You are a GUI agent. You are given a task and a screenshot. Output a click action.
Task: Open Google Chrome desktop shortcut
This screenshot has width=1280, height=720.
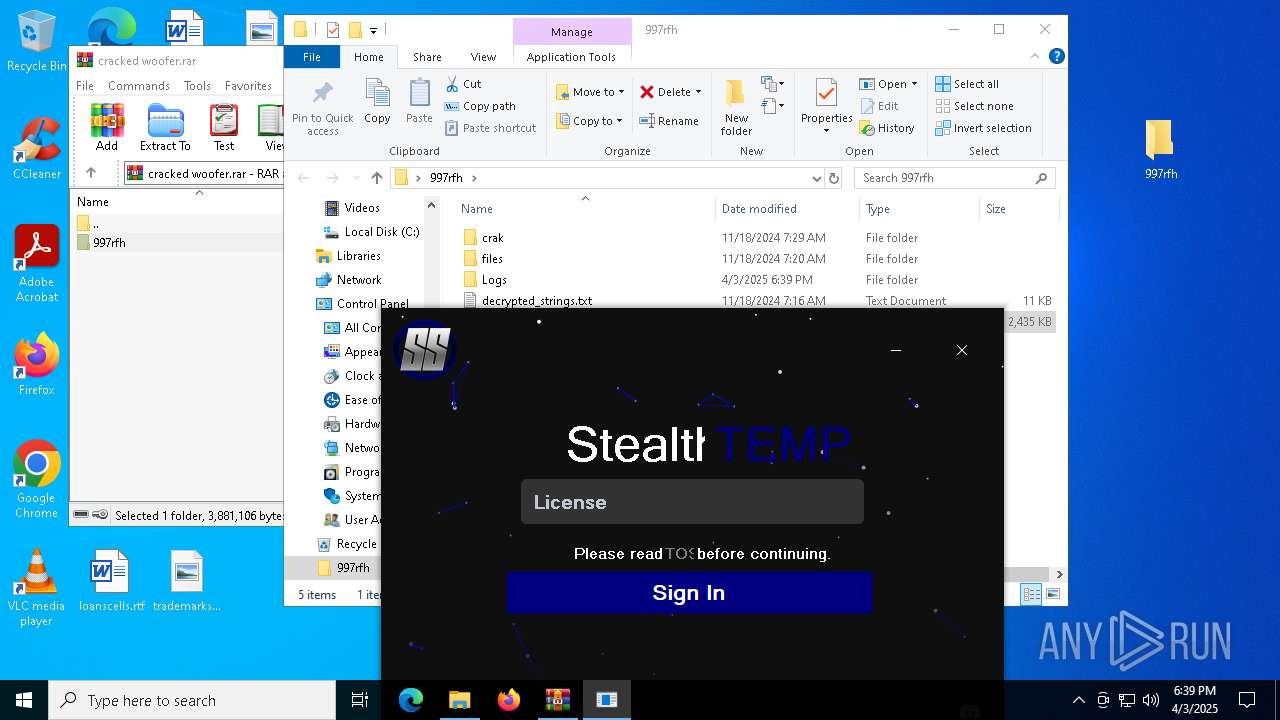(36, 480)
